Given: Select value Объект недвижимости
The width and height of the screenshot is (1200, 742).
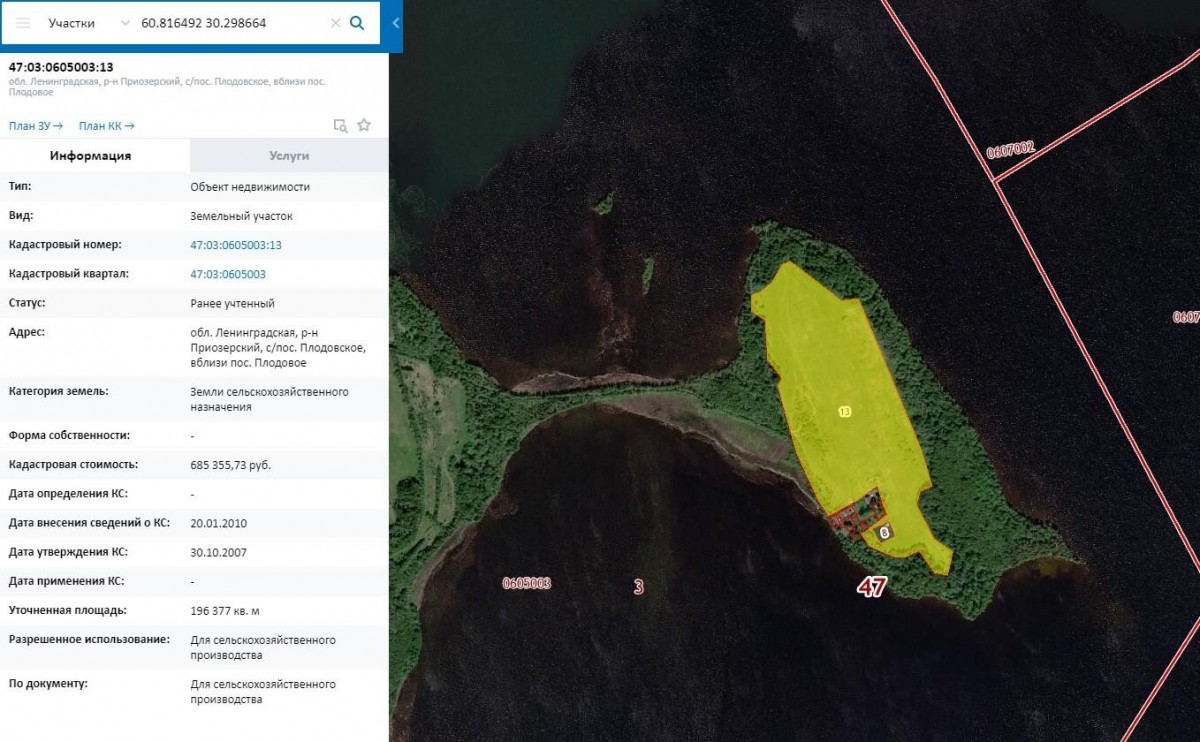Looking at the screenshot, I should 250,187.
